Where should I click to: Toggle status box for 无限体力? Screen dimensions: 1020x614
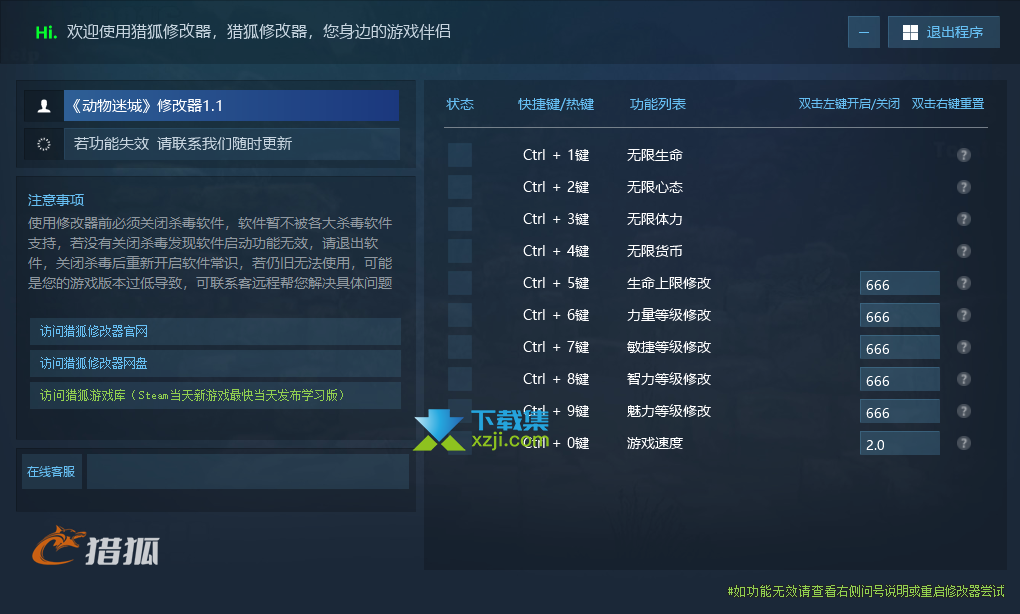click(460, 219)
